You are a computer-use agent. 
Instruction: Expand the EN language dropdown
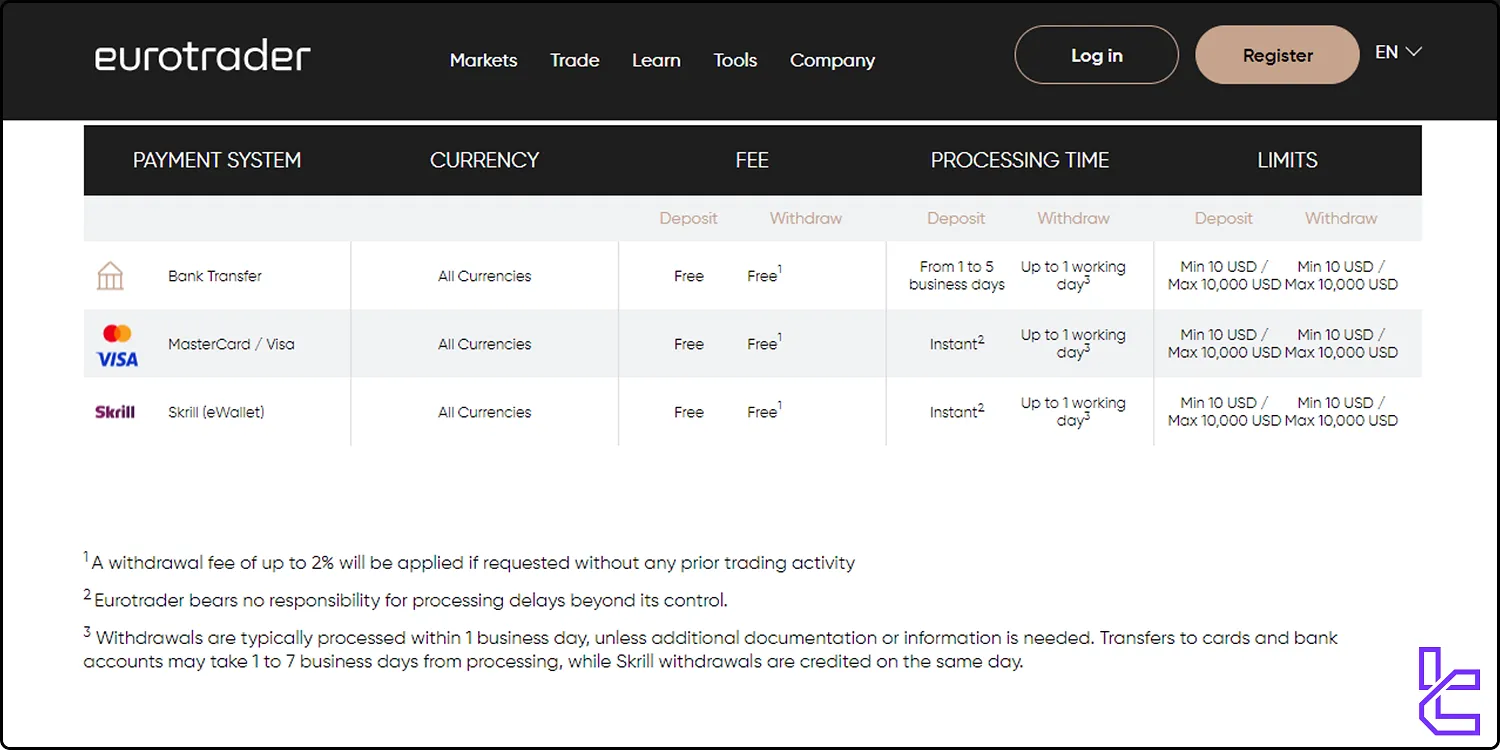[x=1398, y=52]
